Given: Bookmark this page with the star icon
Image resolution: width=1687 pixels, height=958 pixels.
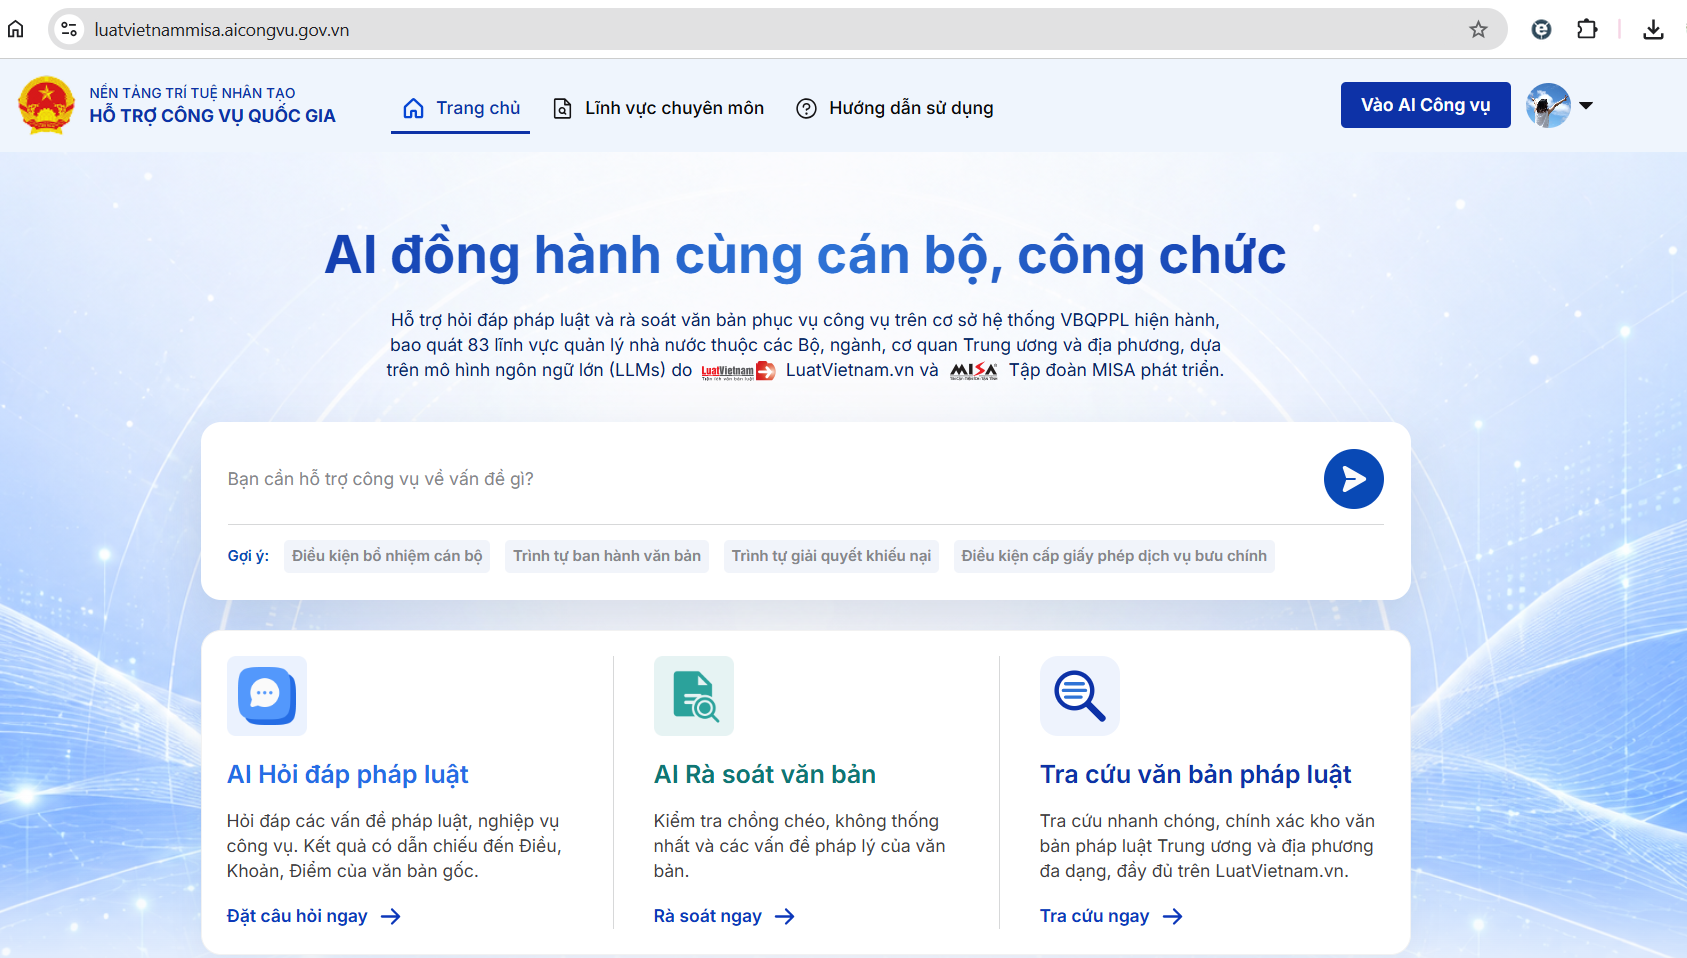Looking at the screenshot, I should click(x=1478, y=29).
